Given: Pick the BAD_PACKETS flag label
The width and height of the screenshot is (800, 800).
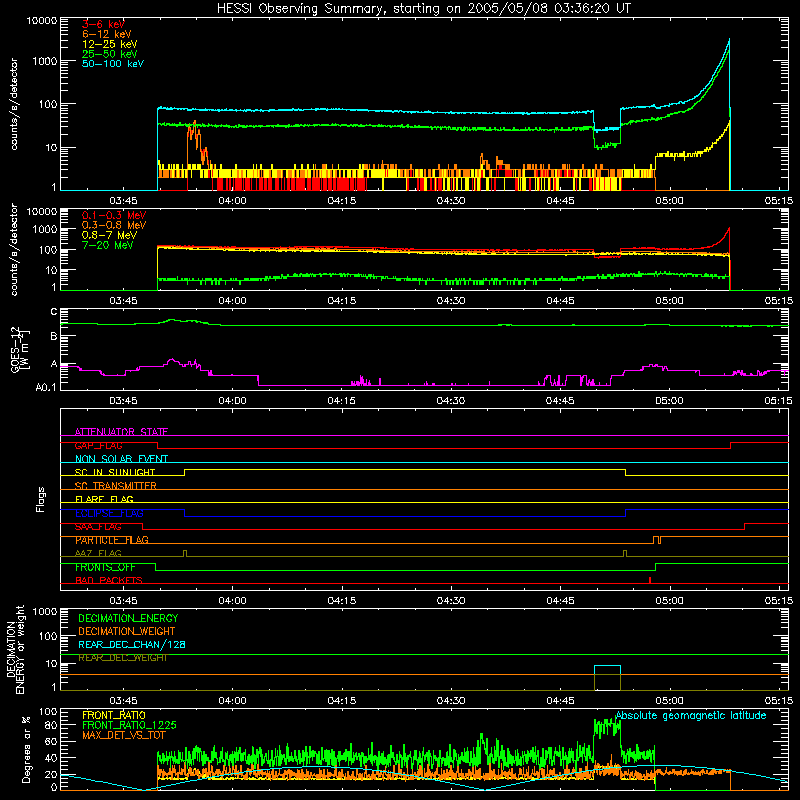Looking at the screenshot, I should [109, 580].
